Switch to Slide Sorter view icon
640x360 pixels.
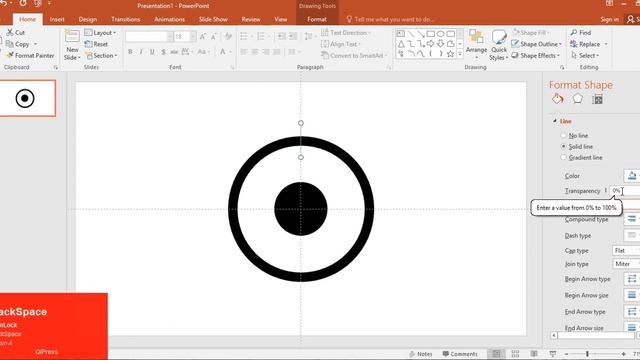coord(515,354)
